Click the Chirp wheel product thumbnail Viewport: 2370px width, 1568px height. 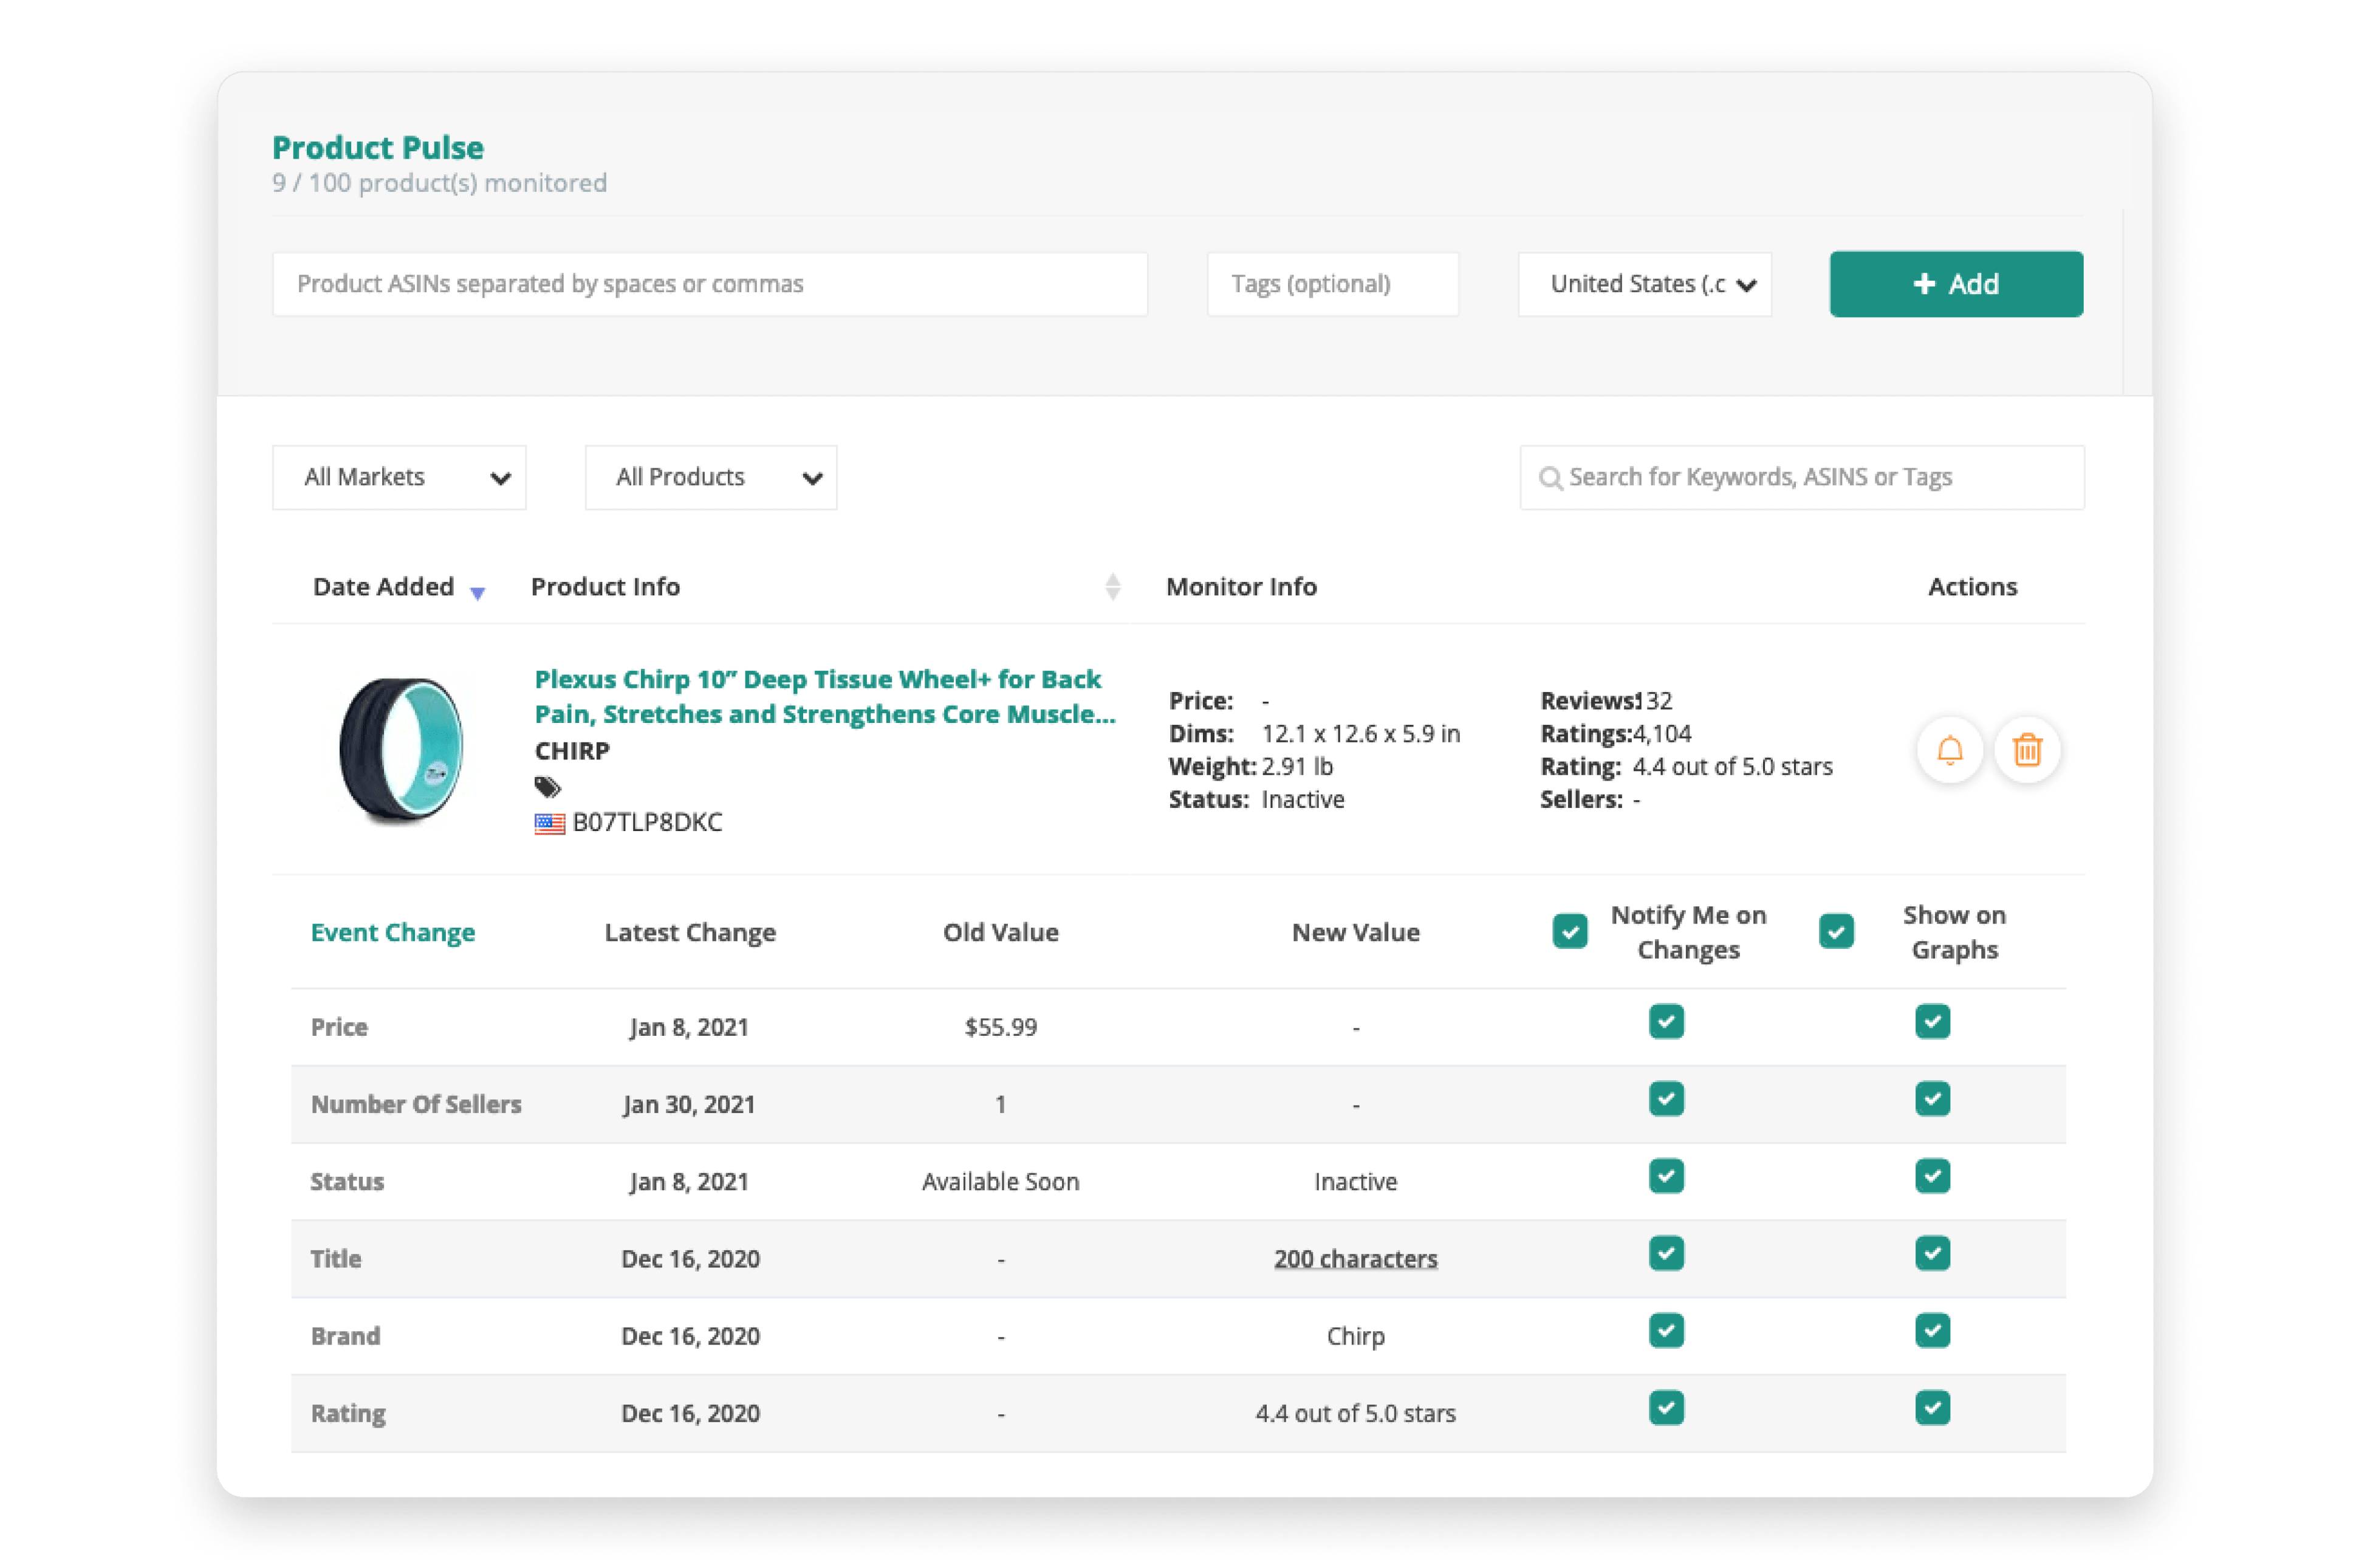click(x=402, y=749)
